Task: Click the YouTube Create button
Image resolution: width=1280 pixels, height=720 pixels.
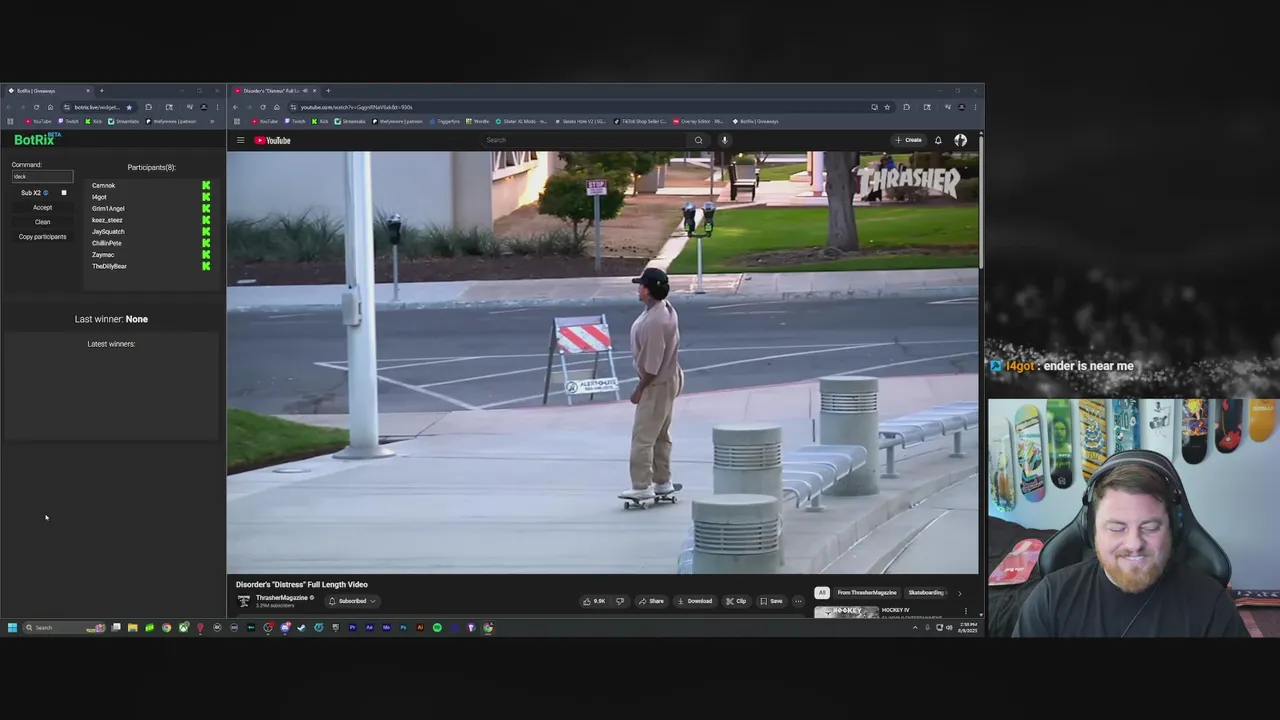Action: (909, 140)
